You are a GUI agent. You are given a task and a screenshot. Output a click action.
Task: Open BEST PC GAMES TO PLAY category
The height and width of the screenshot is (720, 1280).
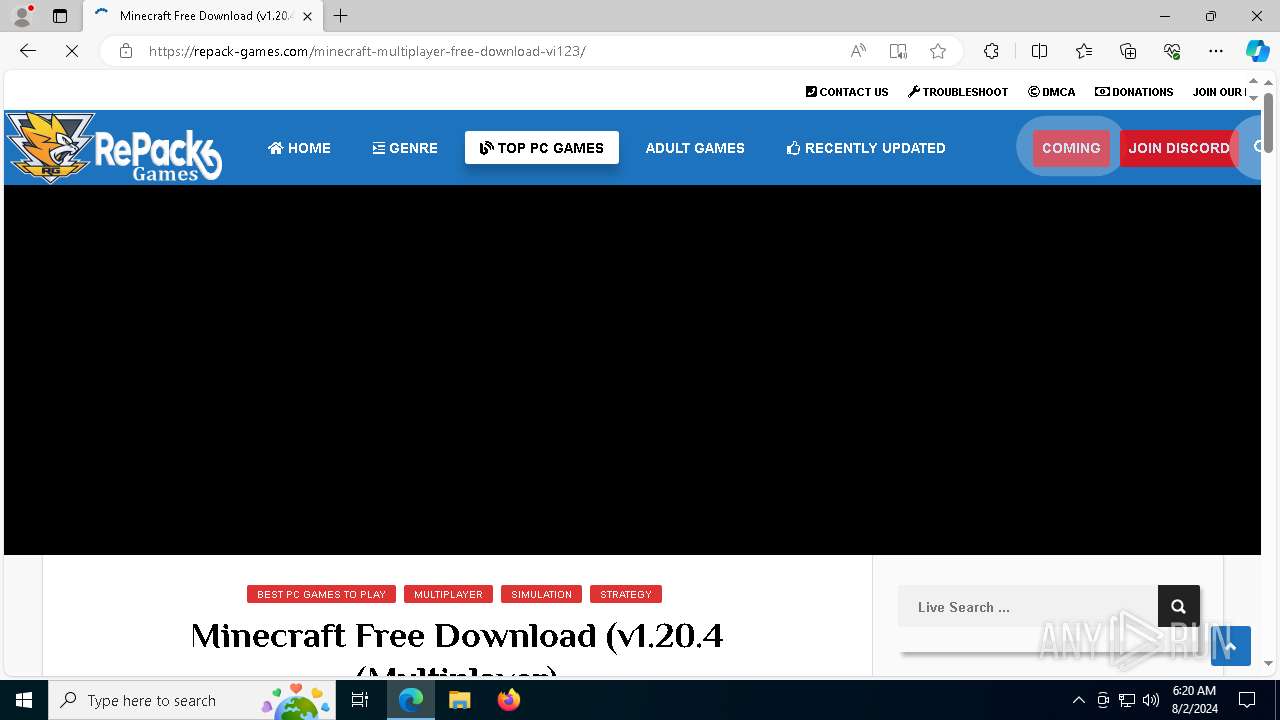pos(321,594)
